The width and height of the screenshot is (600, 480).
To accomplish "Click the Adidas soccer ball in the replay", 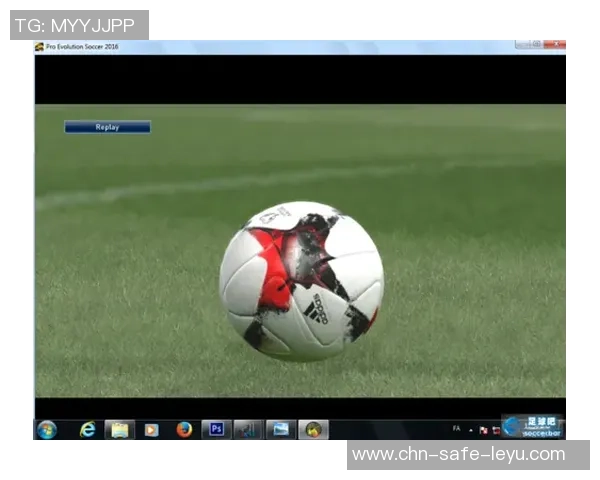I will (300, 281).
